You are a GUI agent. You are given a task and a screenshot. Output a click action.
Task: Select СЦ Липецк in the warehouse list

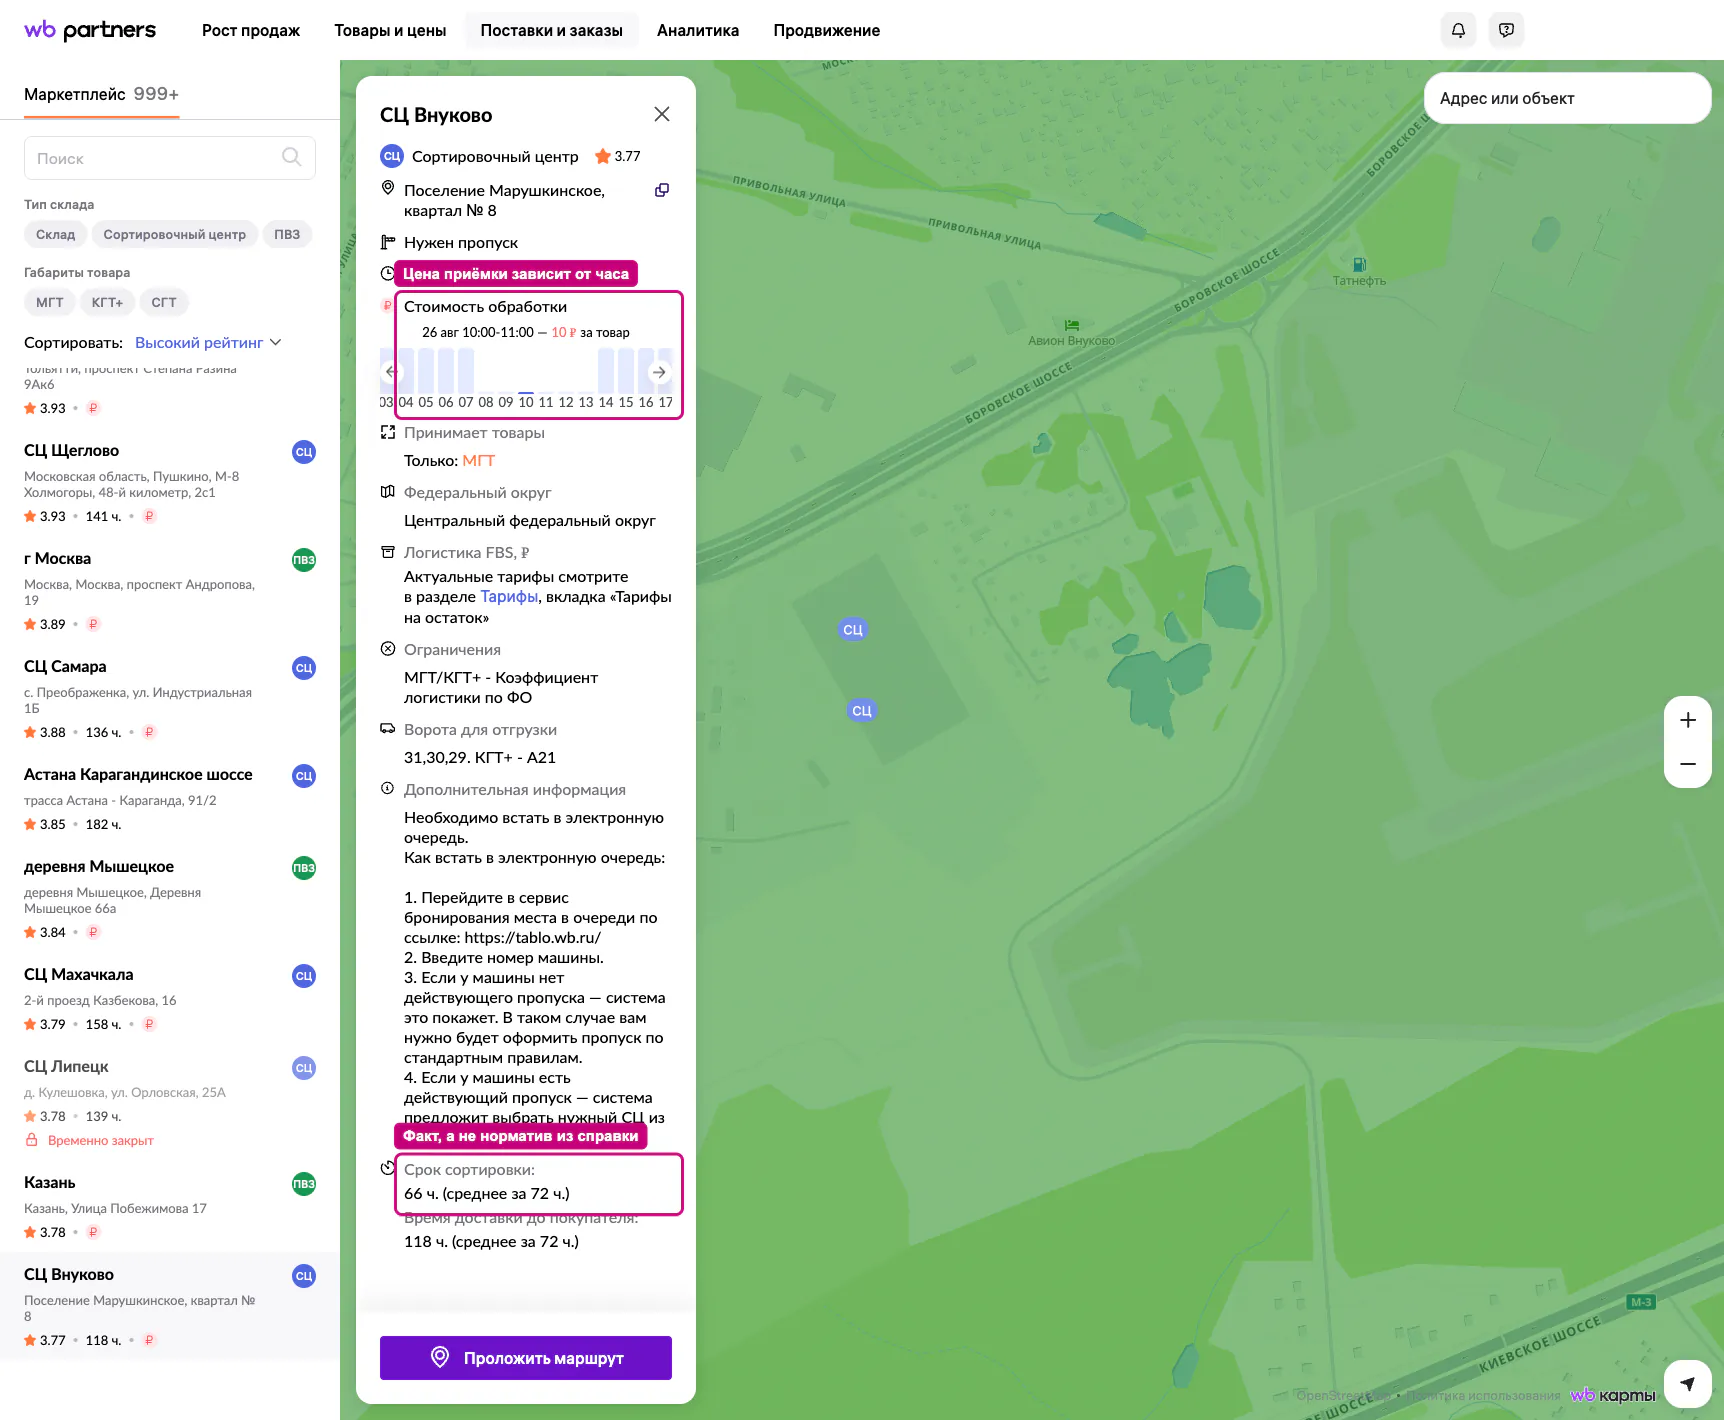point(170,1102)
